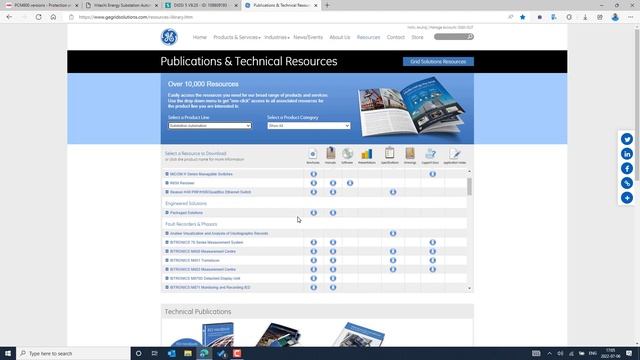Viewport: 640px width, 360px height.
Task: Click the site search magnifier icon
Action: [470, 37]
